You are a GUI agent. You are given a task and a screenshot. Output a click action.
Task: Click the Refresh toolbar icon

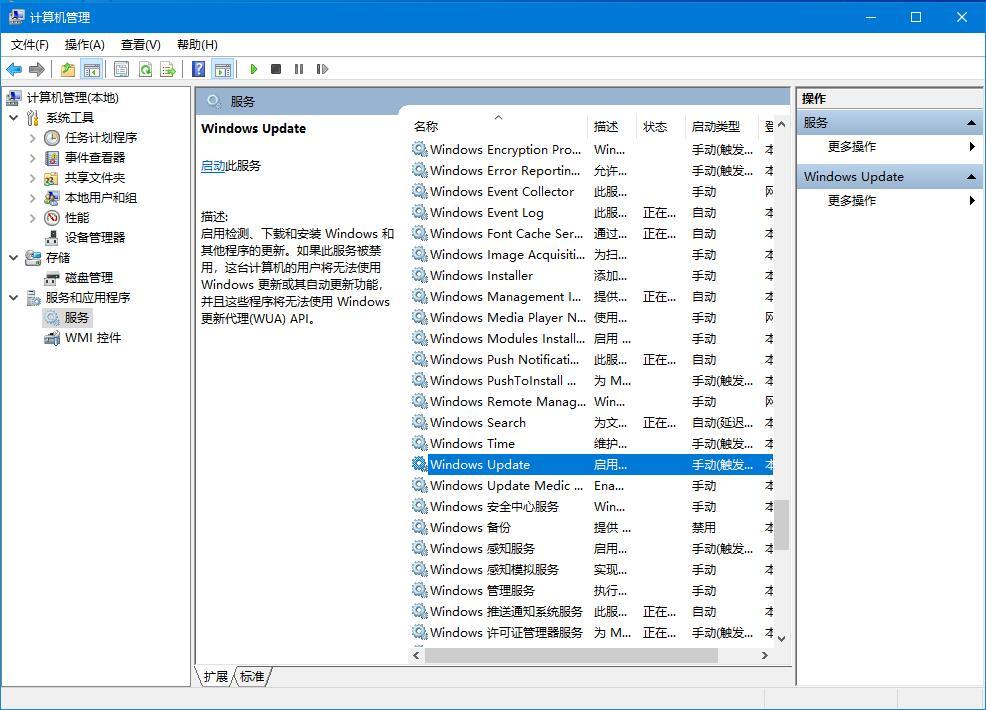point(145,69)
